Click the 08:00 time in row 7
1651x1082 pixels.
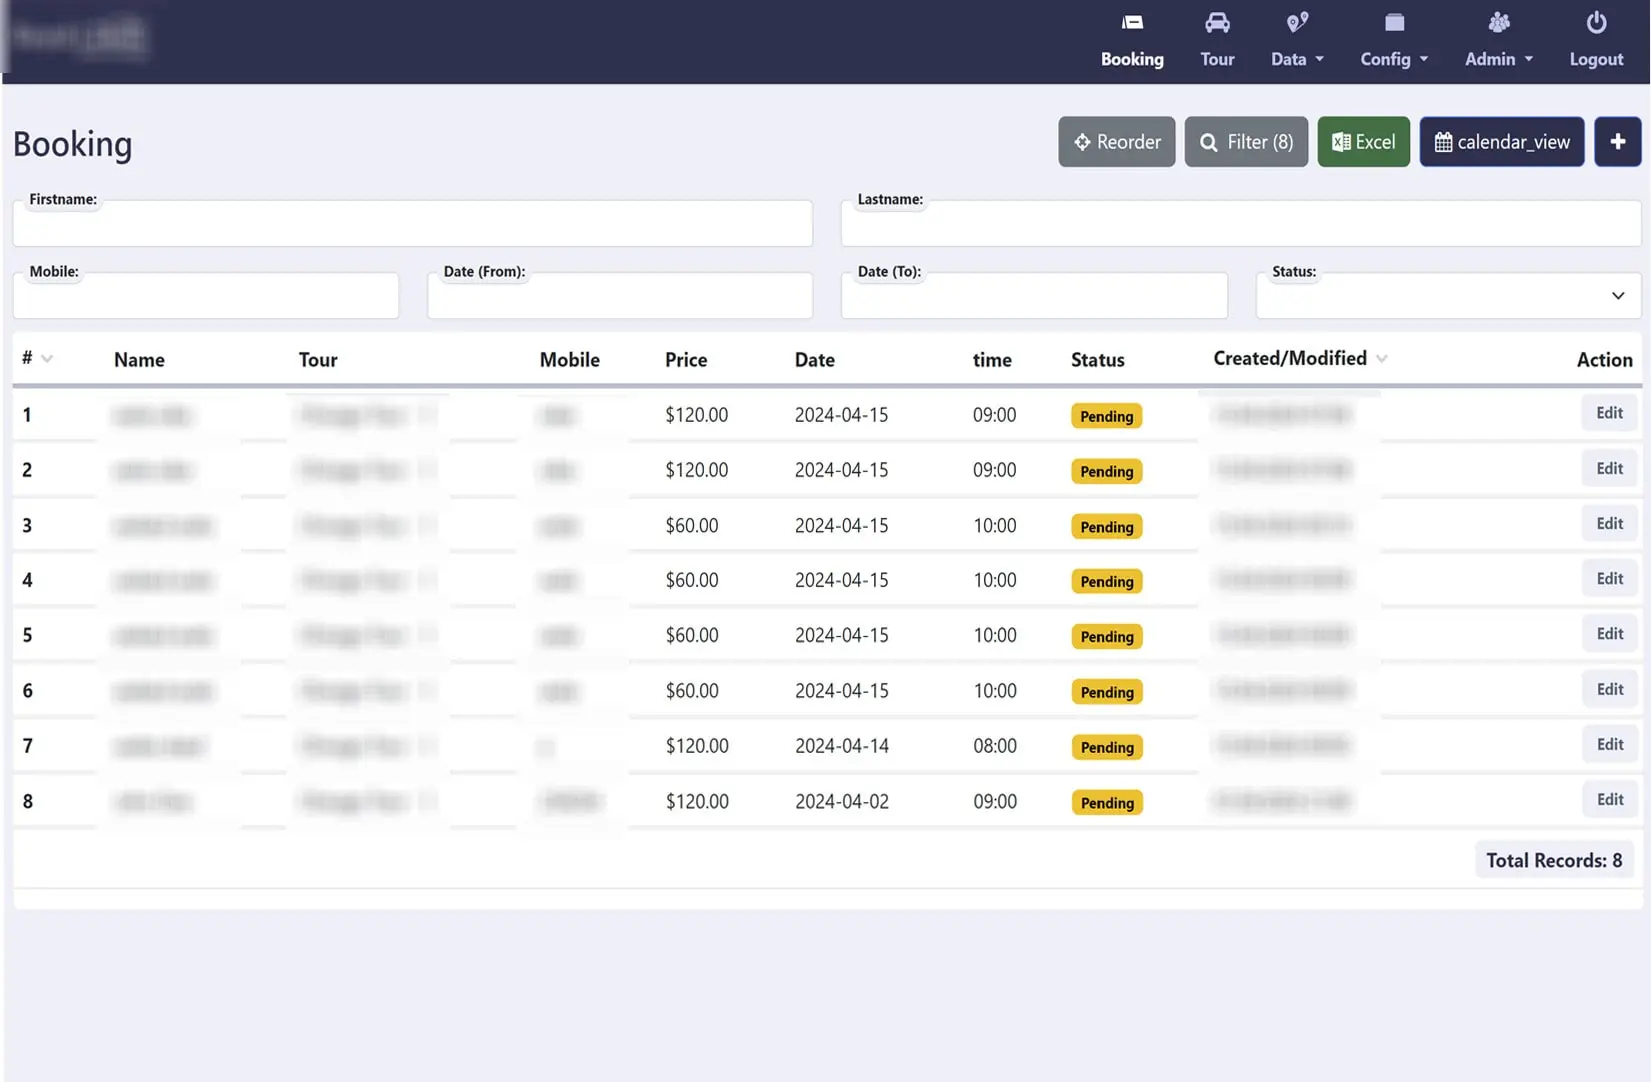[x=994, y=746]
